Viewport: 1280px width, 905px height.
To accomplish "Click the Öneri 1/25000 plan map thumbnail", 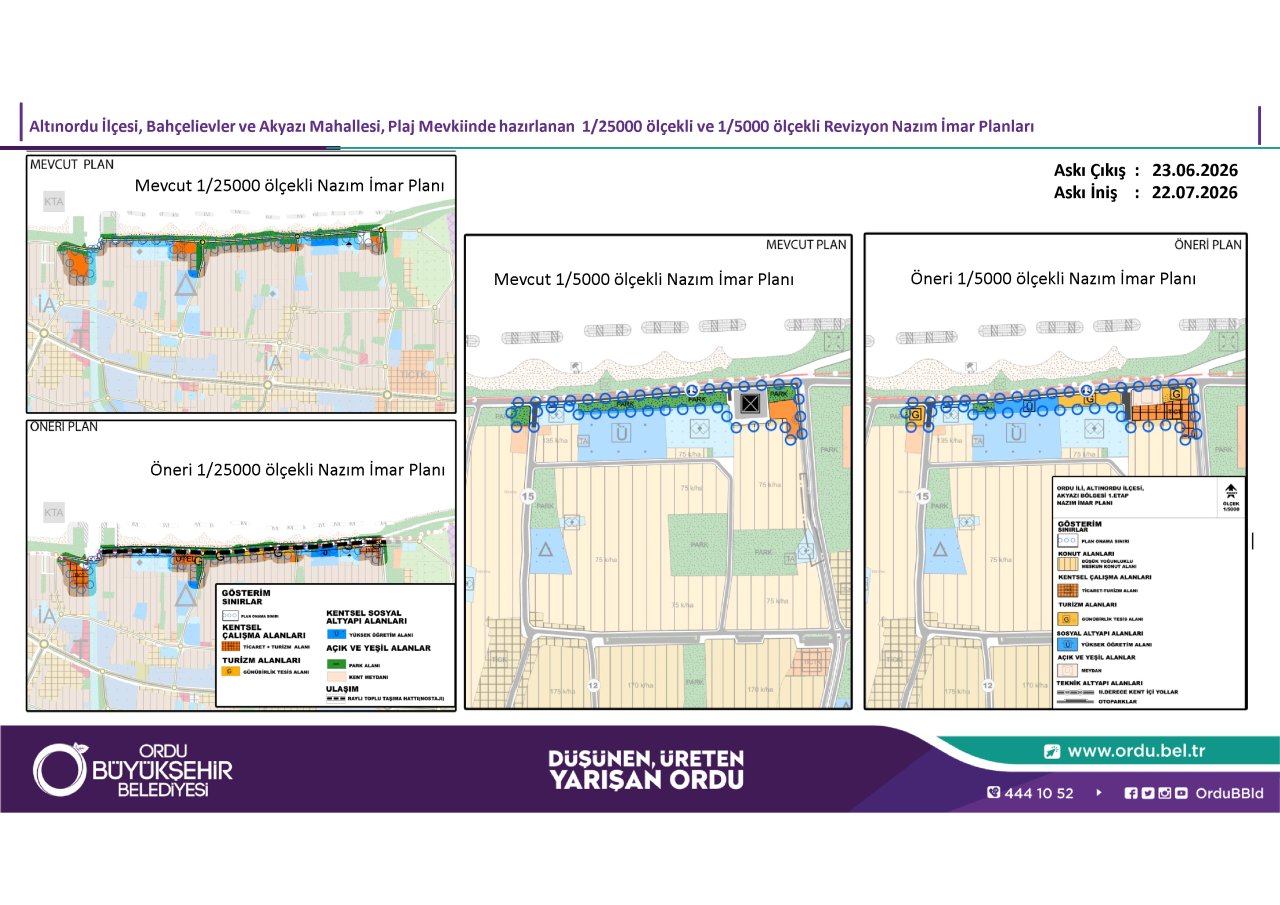I will coord(241,565).
